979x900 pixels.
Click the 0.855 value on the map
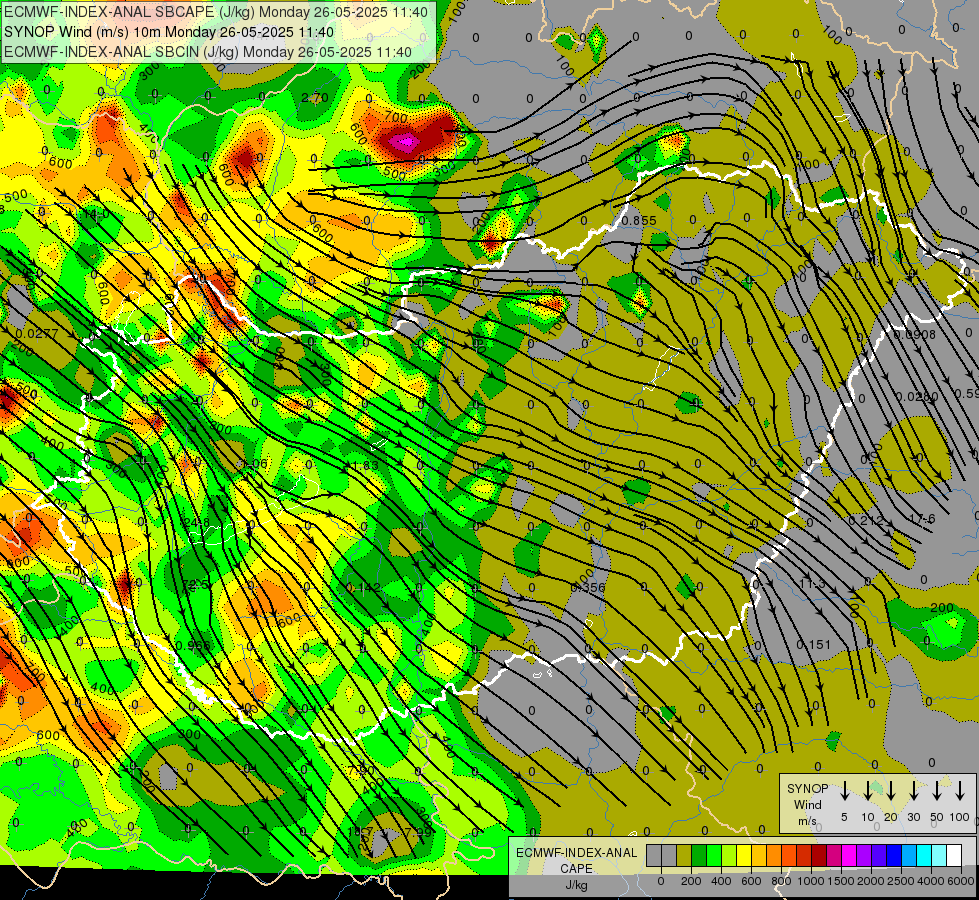coord(639,220)
